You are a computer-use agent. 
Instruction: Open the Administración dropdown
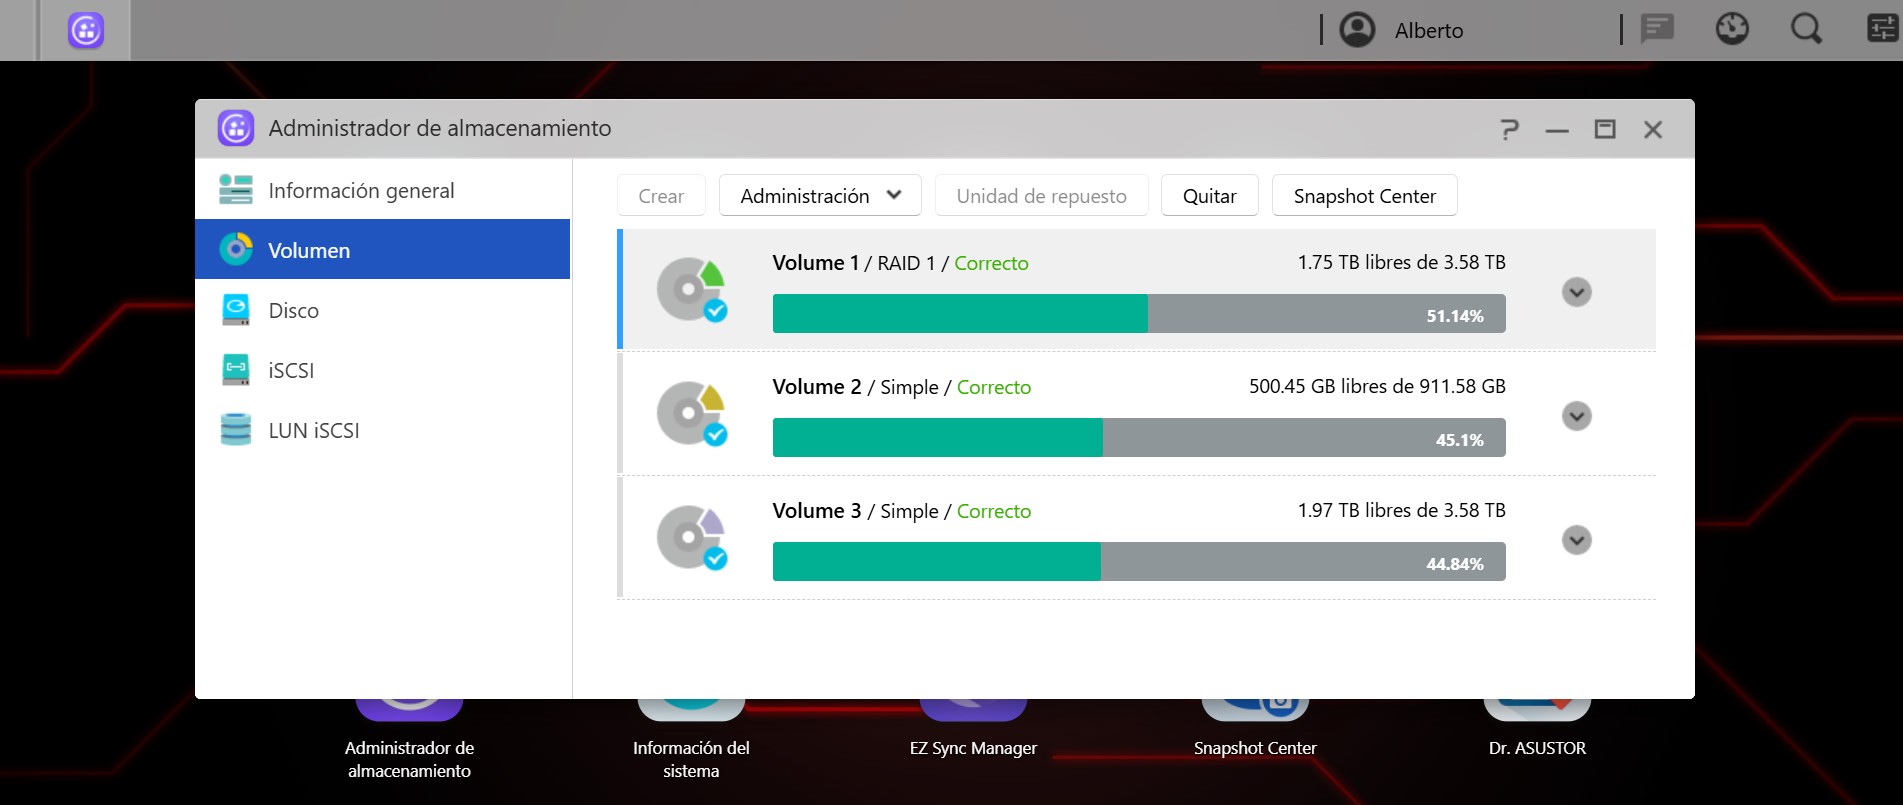point(819,196)
